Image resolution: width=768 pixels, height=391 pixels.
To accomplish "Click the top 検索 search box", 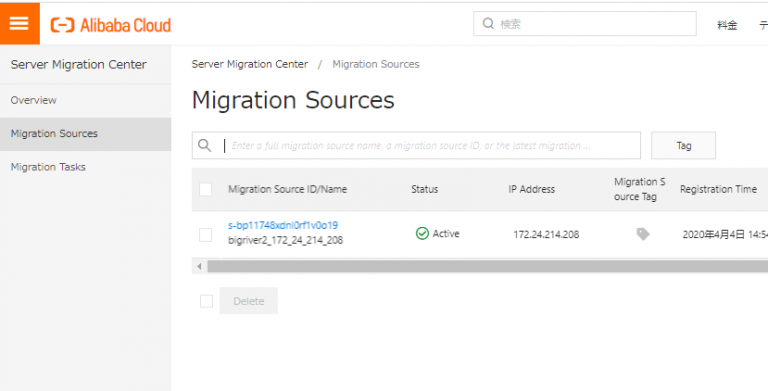I will point(585,24).
